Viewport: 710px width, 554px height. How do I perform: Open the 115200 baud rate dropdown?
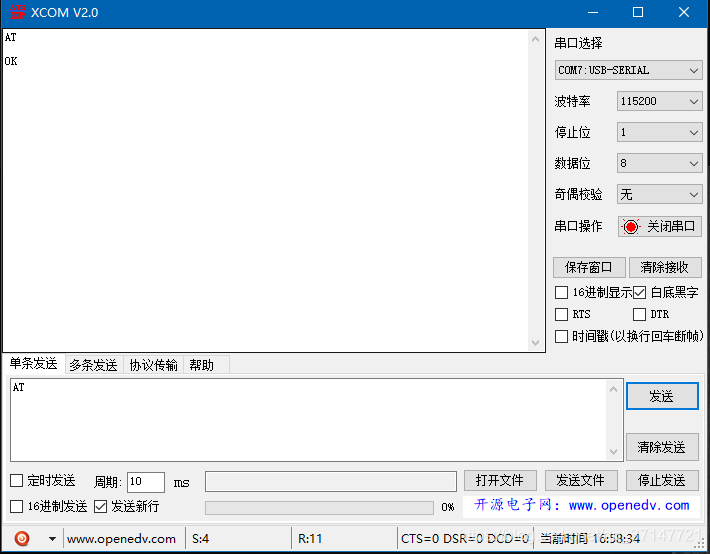(659, 101)
